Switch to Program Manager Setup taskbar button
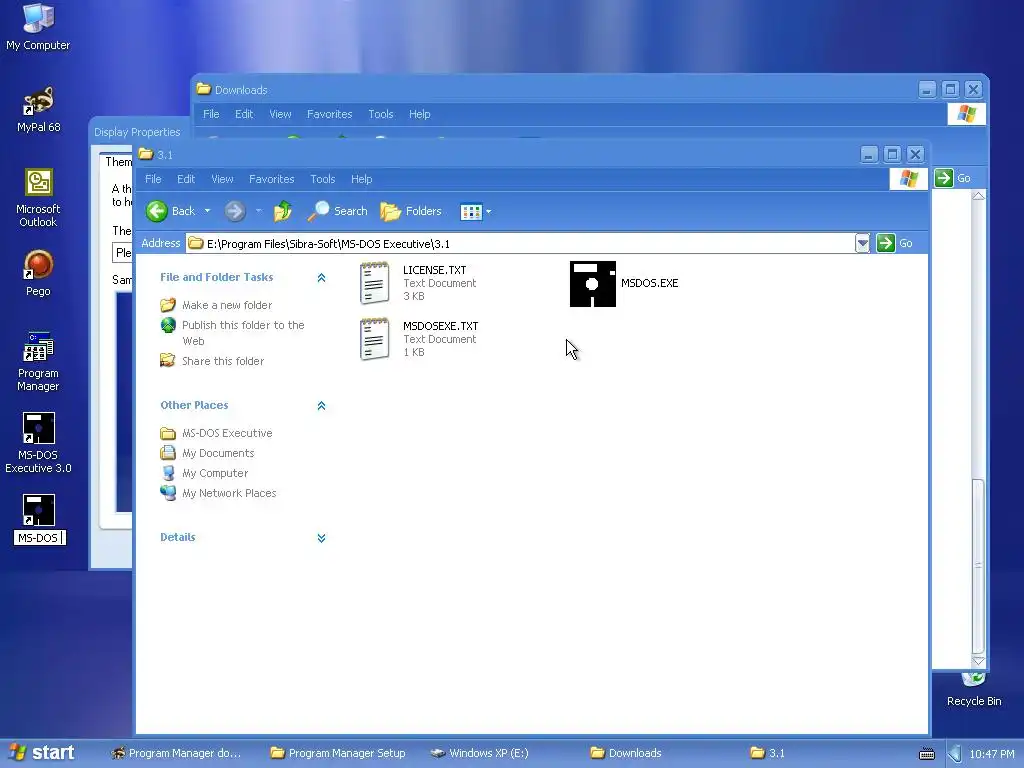Viewport: 1024px width, 768px height. point(338,753)
